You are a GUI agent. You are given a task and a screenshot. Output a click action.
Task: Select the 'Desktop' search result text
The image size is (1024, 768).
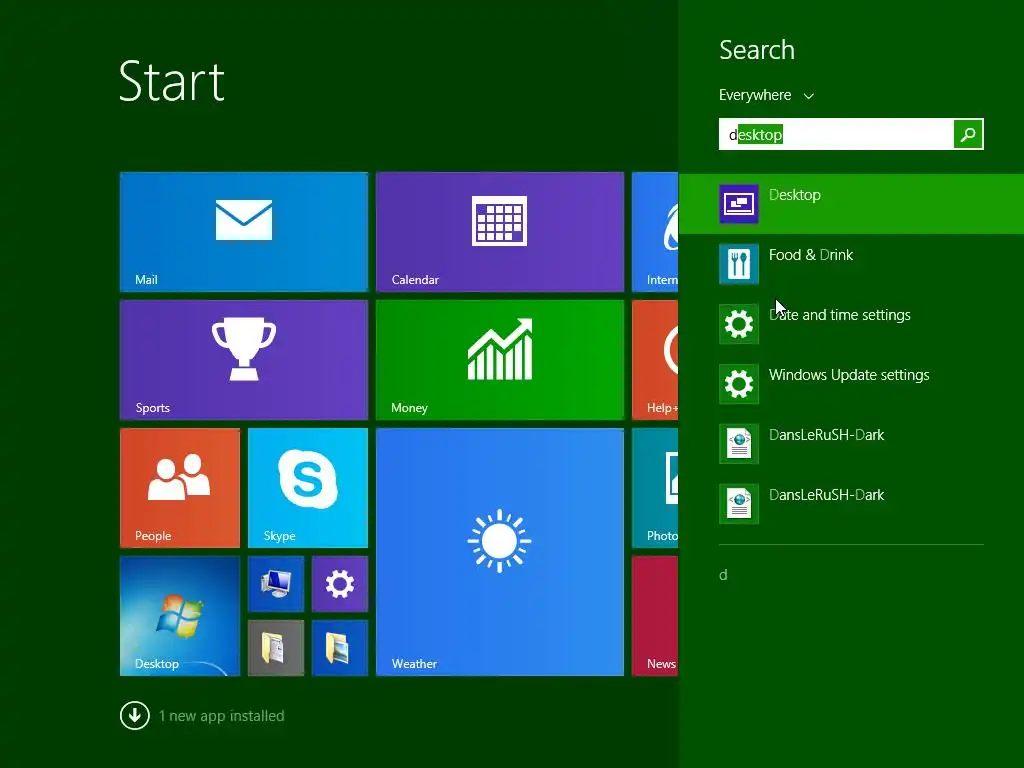(x=795, y=195)
